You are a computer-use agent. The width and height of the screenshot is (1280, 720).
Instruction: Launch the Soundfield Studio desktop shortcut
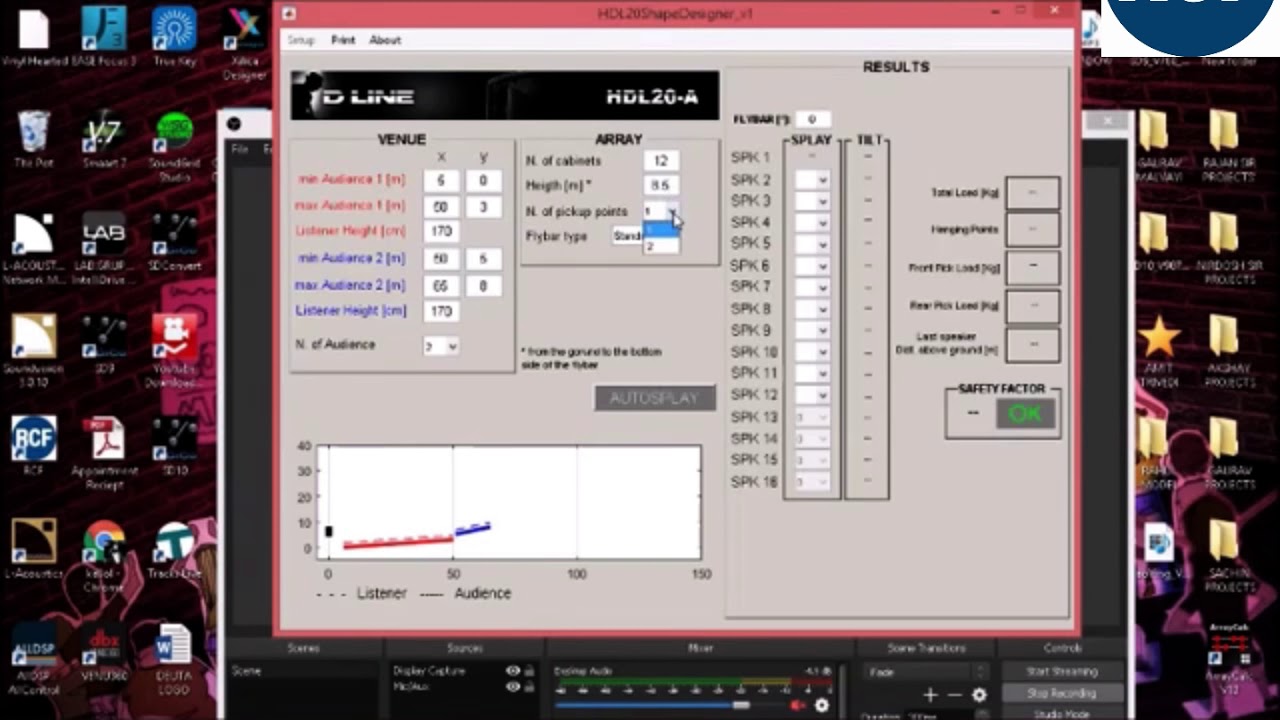pos(175,146)
